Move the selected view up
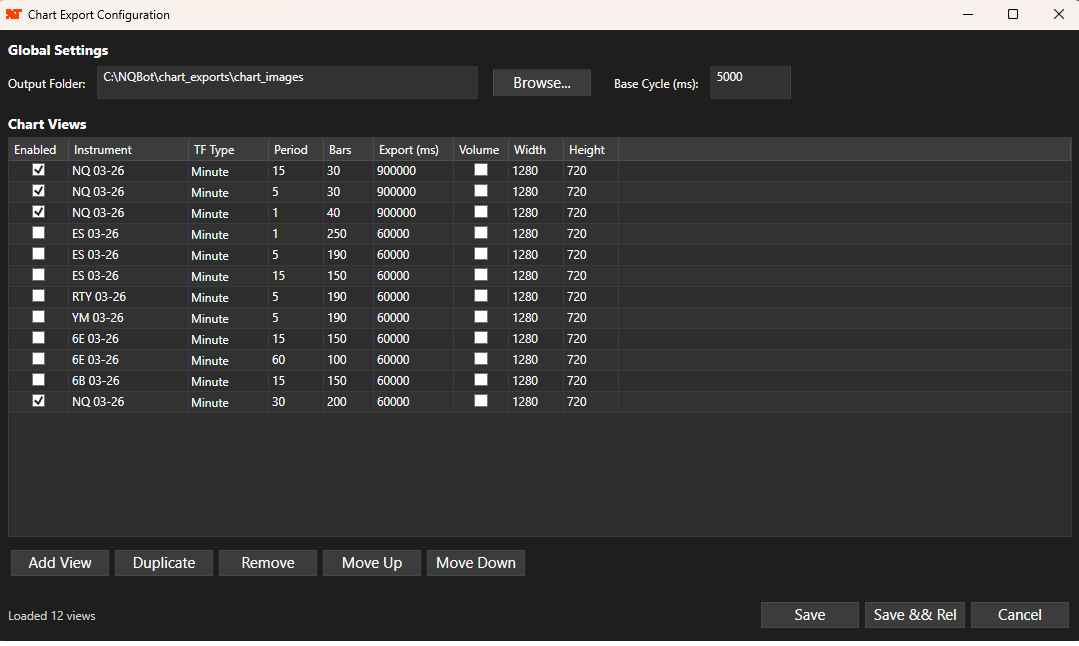 point(371,562)
